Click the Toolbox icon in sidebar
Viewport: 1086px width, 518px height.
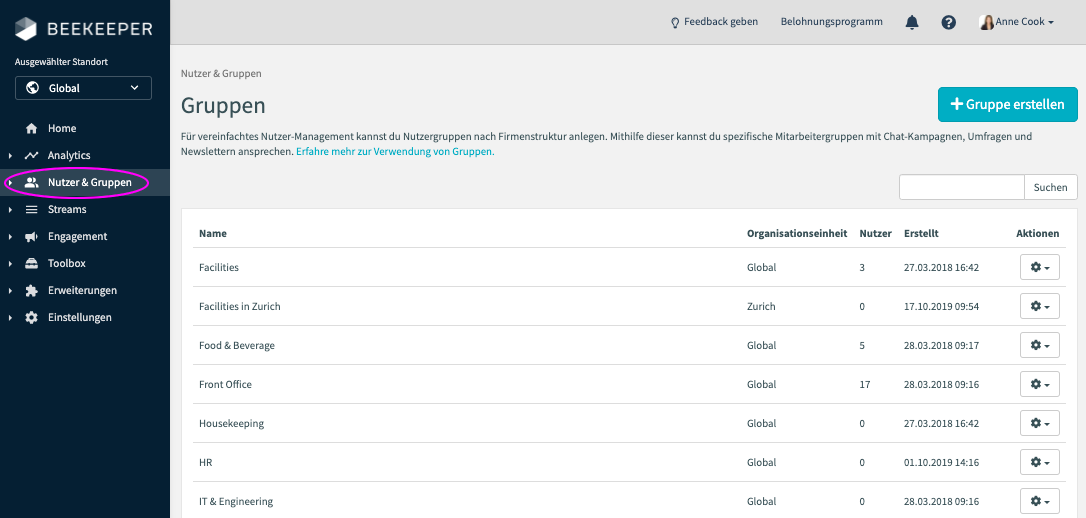point(31,264)
